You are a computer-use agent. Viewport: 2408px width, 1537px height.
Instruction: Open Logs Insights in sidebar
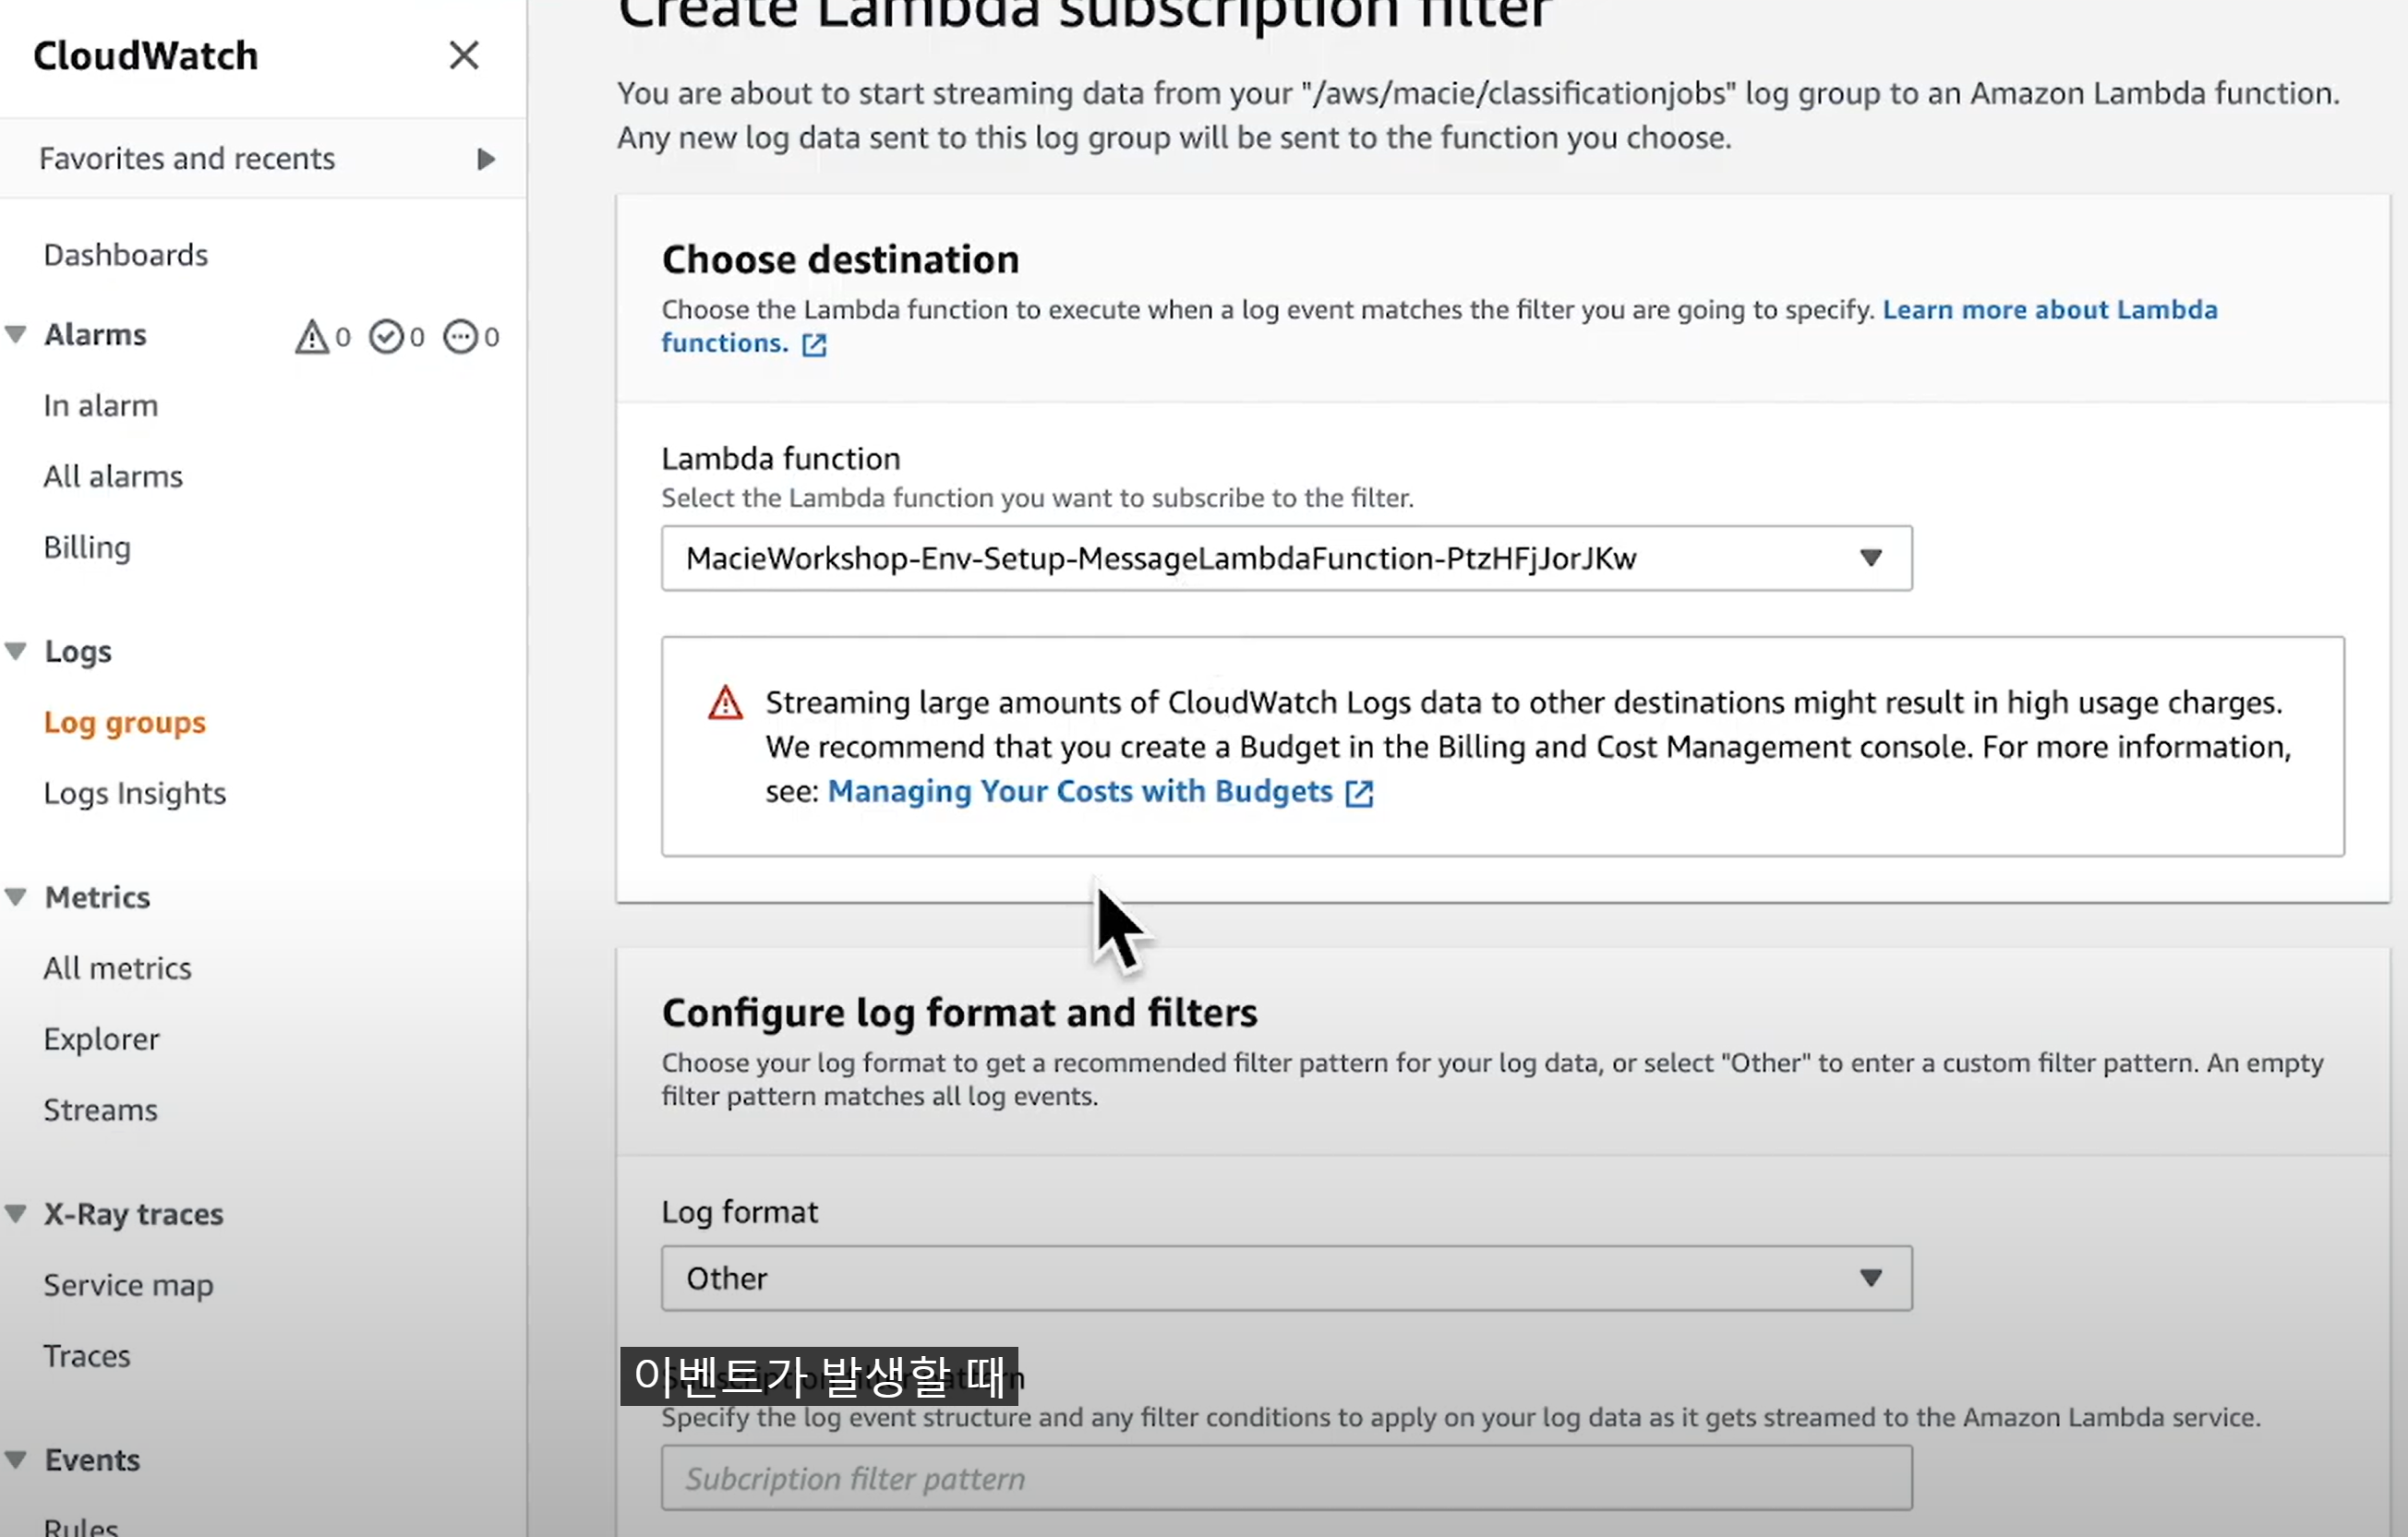(135, 793)
